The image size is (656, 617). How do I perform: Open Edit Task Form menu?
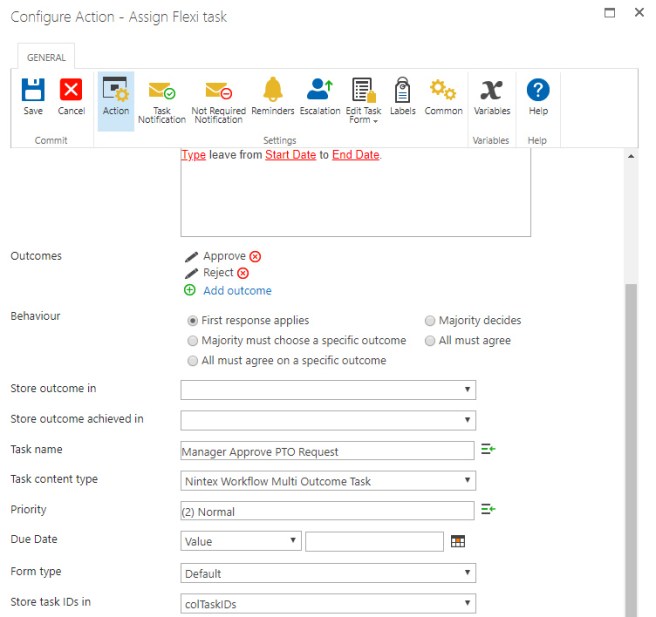[362, 101]
